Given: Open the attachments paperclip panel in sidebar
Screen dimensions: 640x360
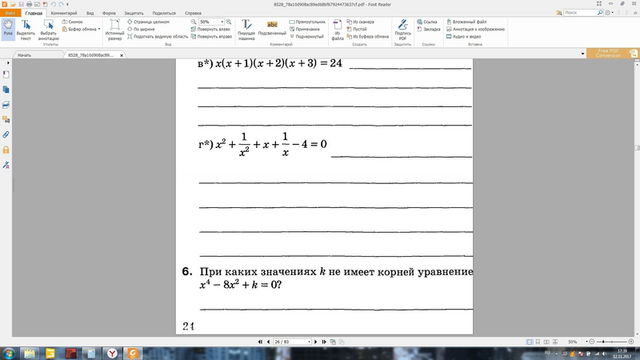Looking at the screenshot, I should (6, 135).
